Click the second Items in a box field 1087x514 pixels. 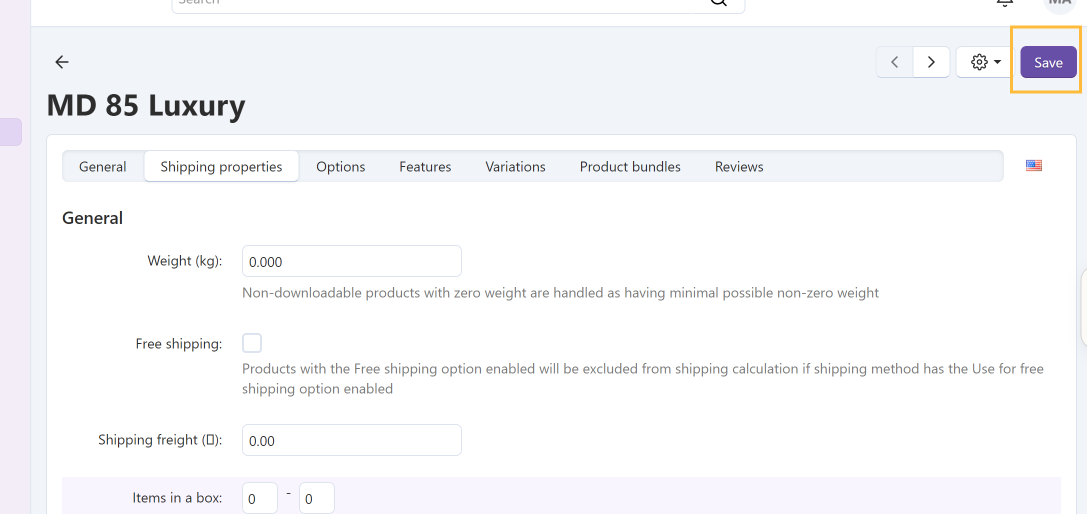coord(317,498)
